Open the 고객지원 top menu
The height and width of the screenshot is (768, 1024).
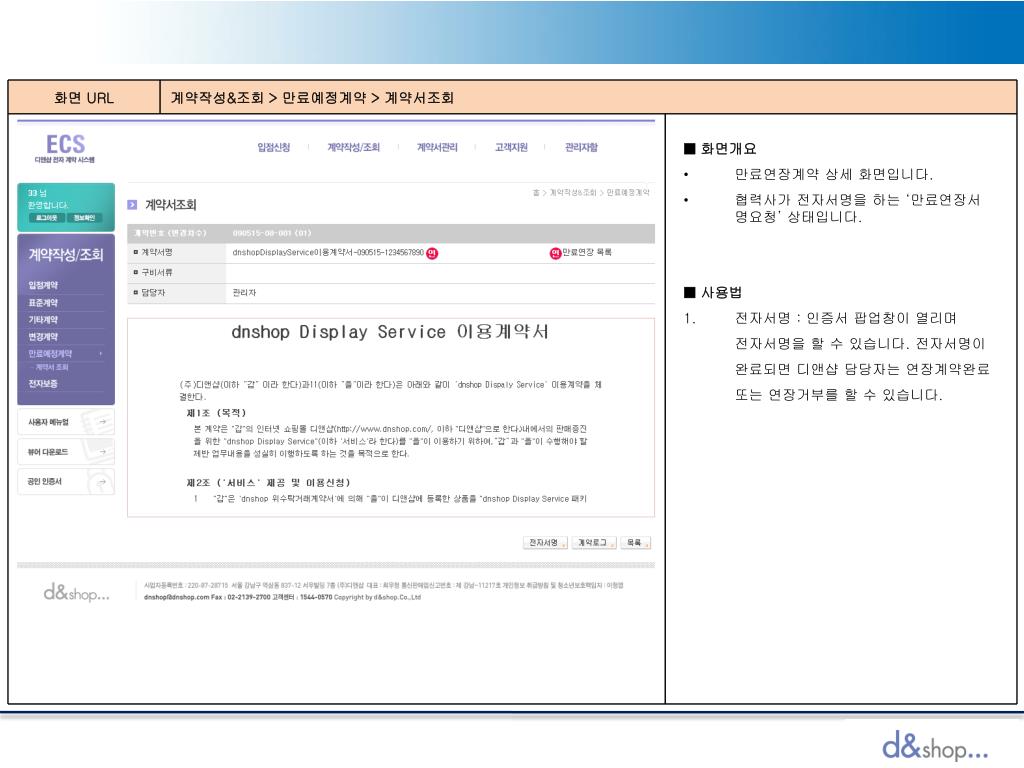pyautogui.click(x=511, y=148)
